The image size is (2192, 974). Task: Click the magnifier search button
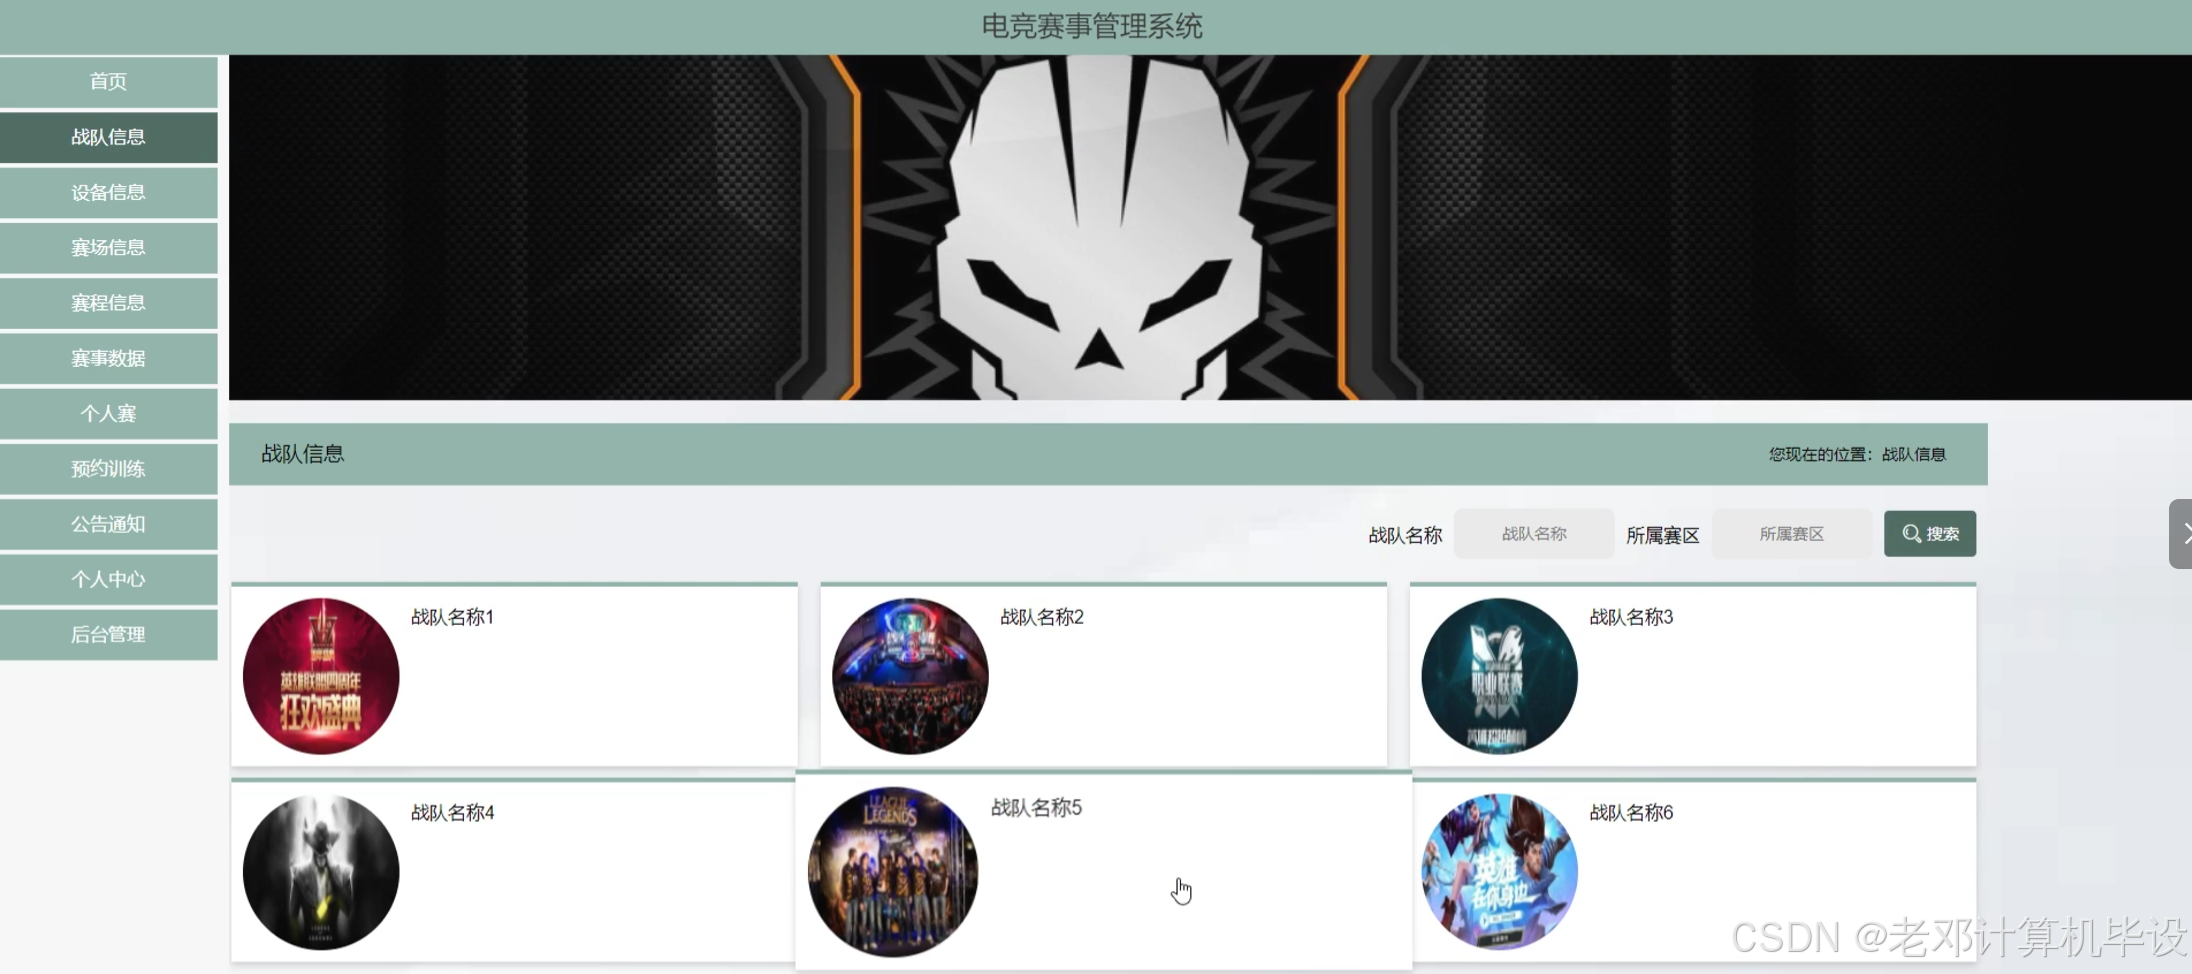[1930, 534]
